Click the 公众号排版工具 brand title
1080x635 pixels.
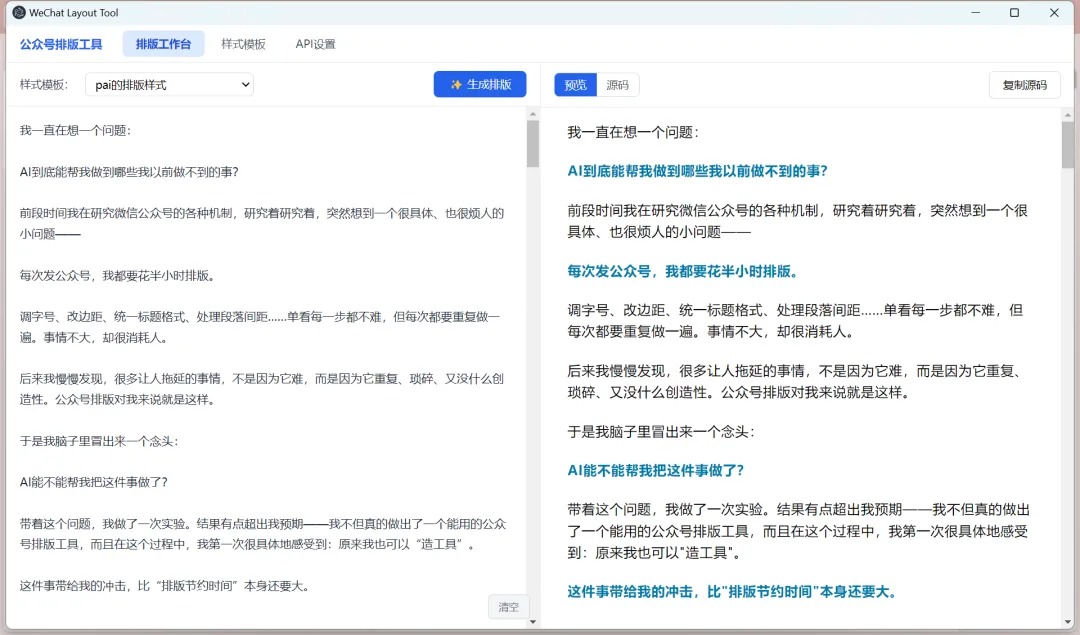tap(61, 44)
